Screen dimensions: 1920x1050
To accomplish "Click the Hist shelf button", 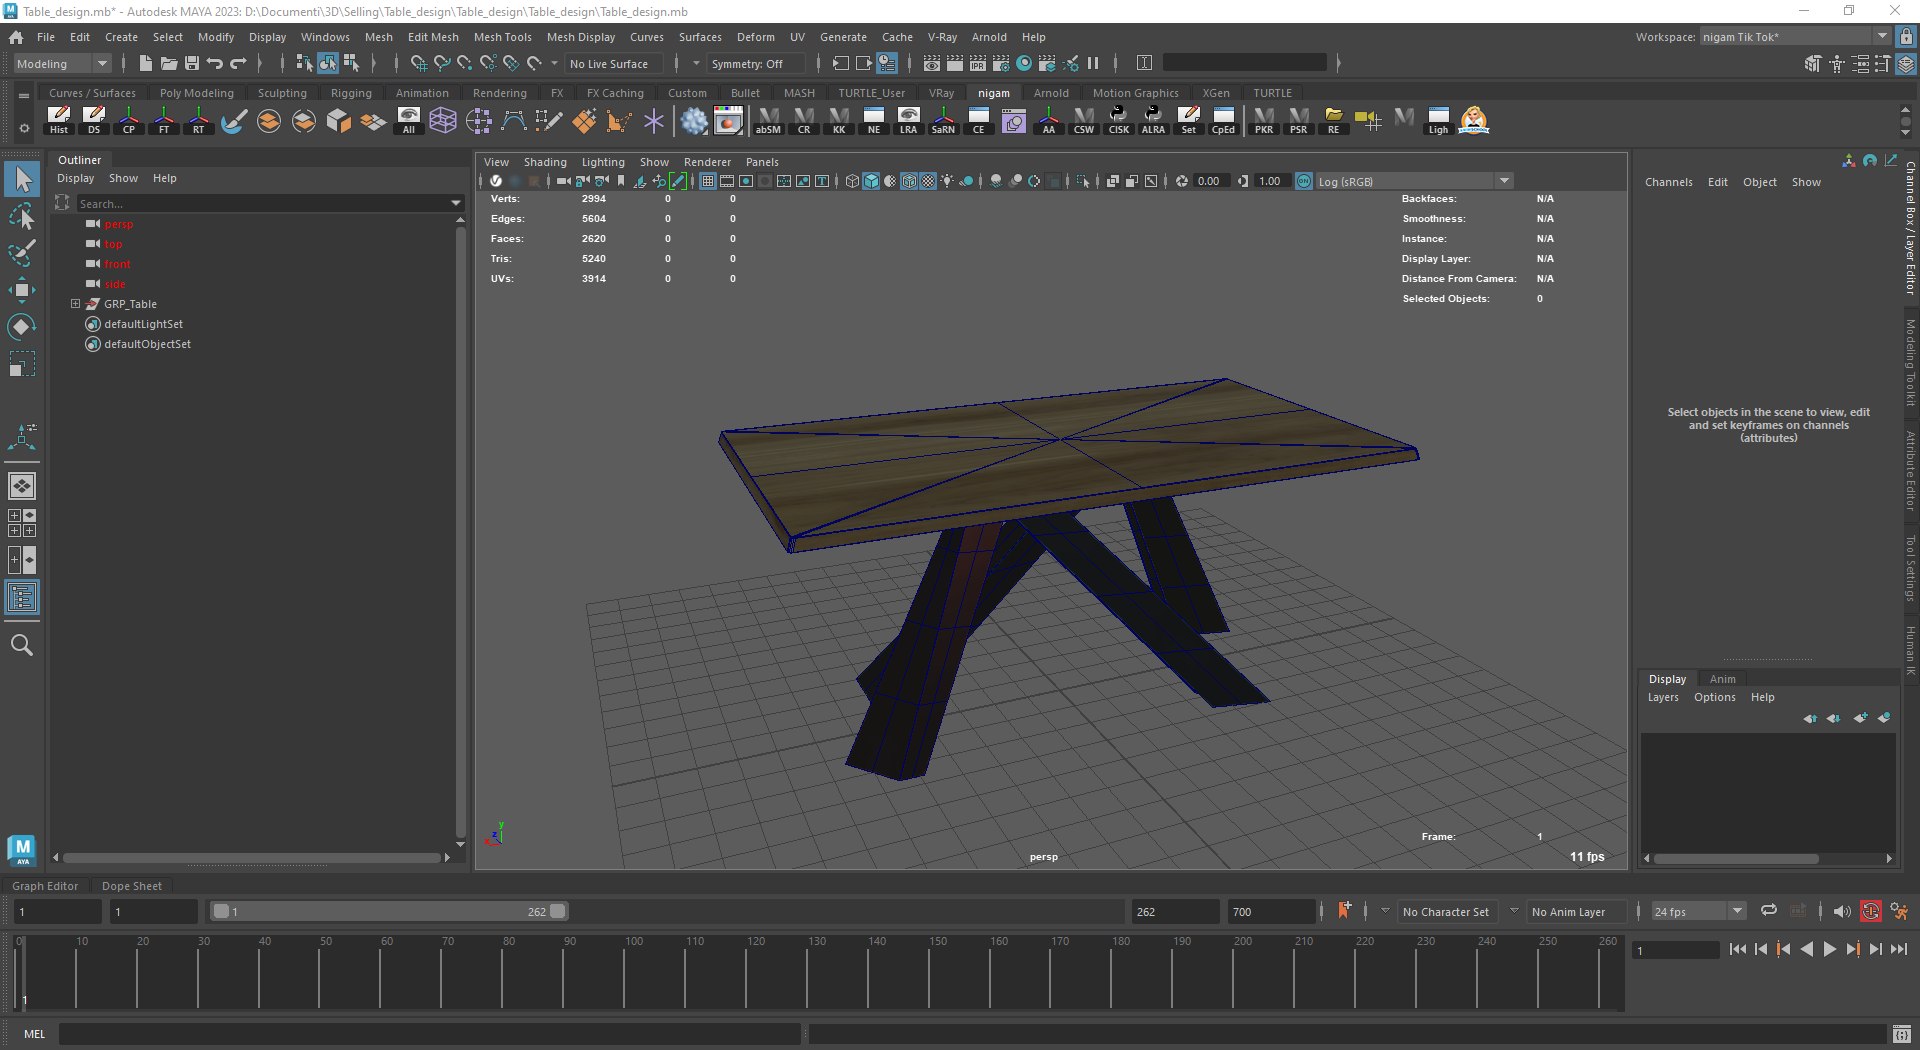I will point(59,120).
